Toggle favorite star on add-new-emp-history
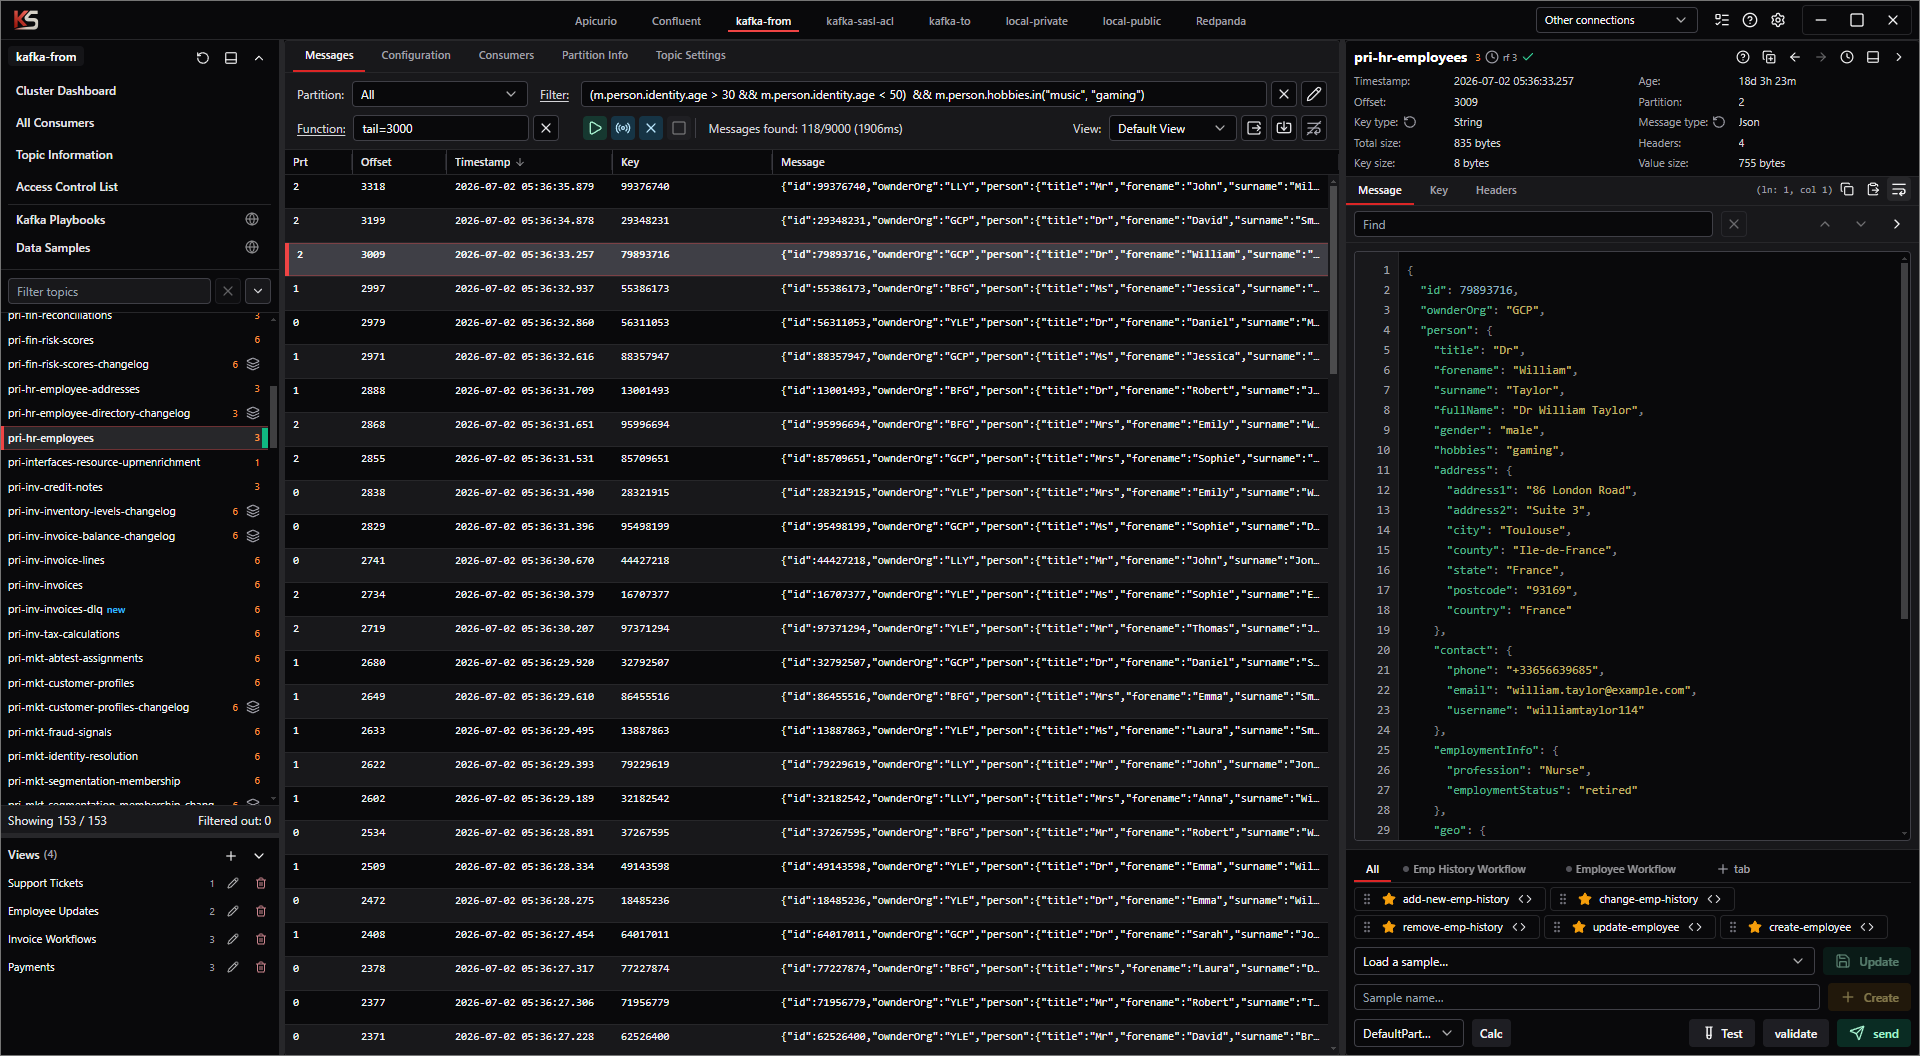Viewport: 1920px width, 1056px height. (1389, 899)
